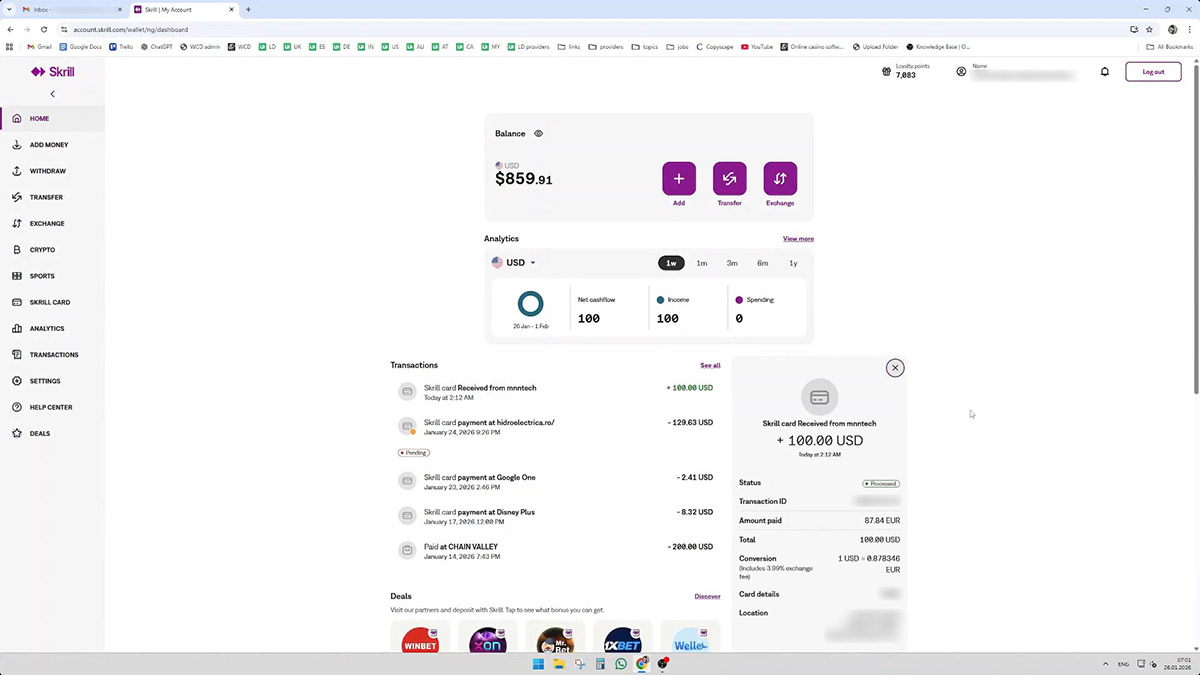Image resolution: width=1200 pixels, height=675 pixels.
Task: Click the browser page vertical scrollbar
Action: pyautogui.click(x=1195, y=230)
